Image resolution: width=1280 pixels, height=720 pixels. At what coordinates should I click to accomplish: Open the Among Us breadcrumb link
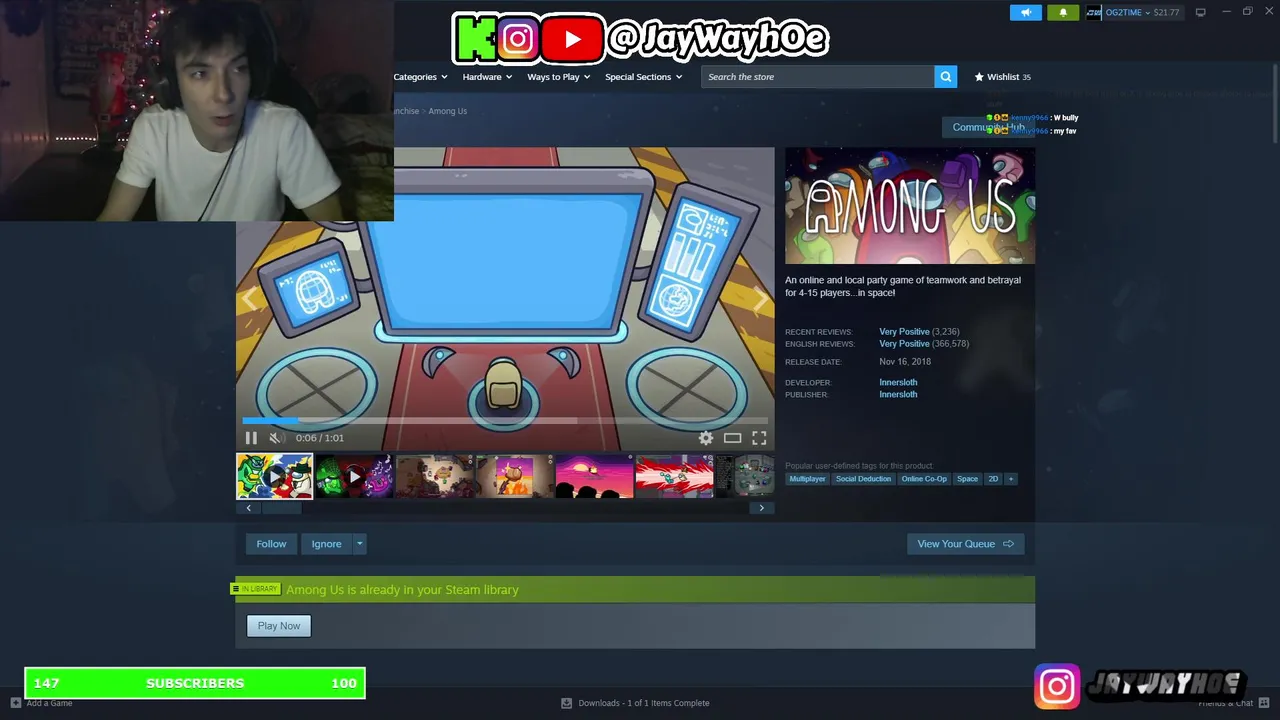(x=448, y=111)
